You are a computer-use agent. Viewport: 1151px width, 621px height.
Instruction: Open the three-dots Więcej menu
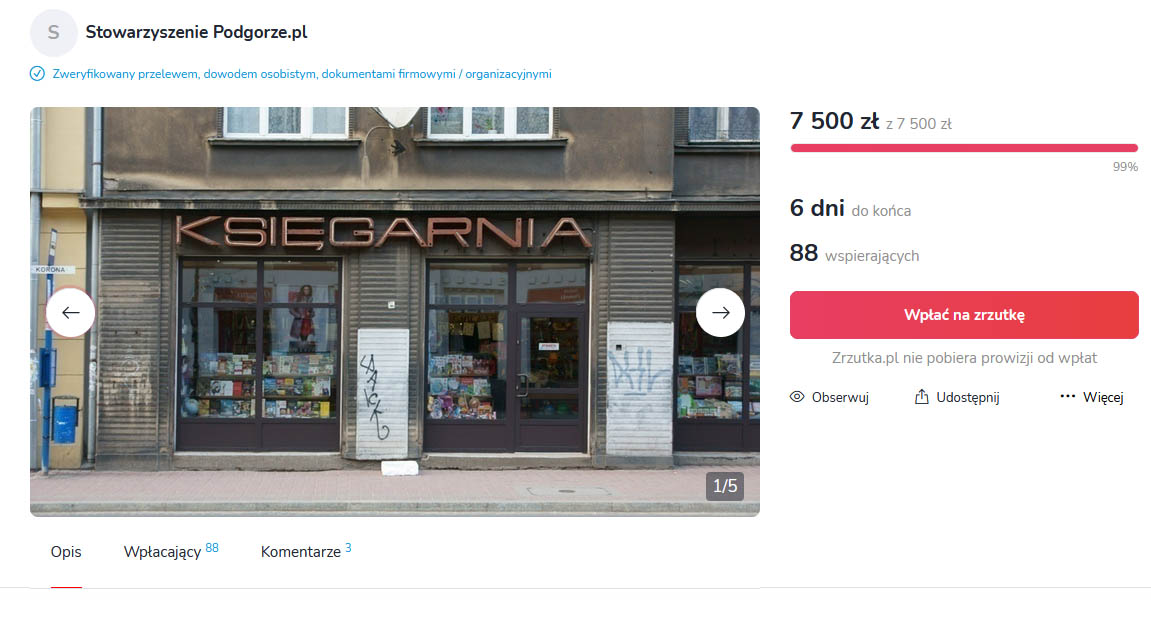coord(1092,397)
